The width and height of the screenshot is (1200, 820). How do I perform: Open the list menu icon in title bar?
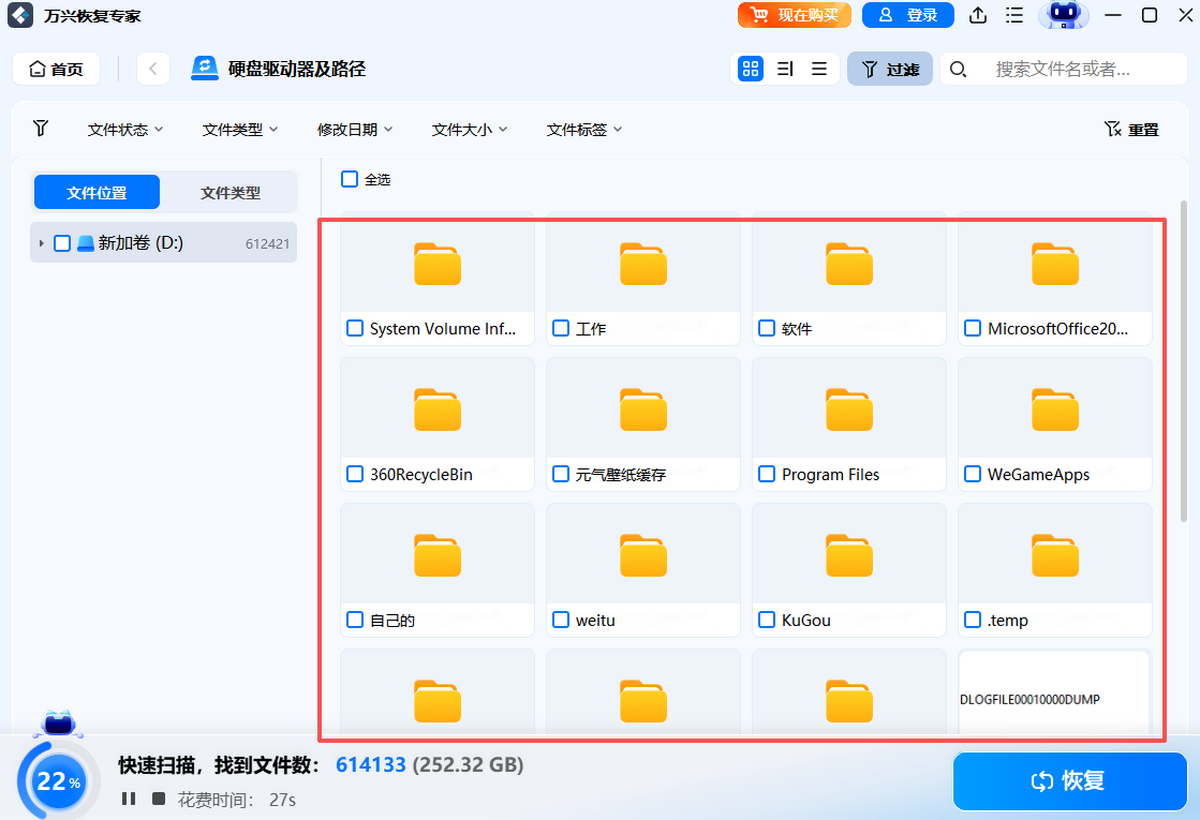point(1014,15)
